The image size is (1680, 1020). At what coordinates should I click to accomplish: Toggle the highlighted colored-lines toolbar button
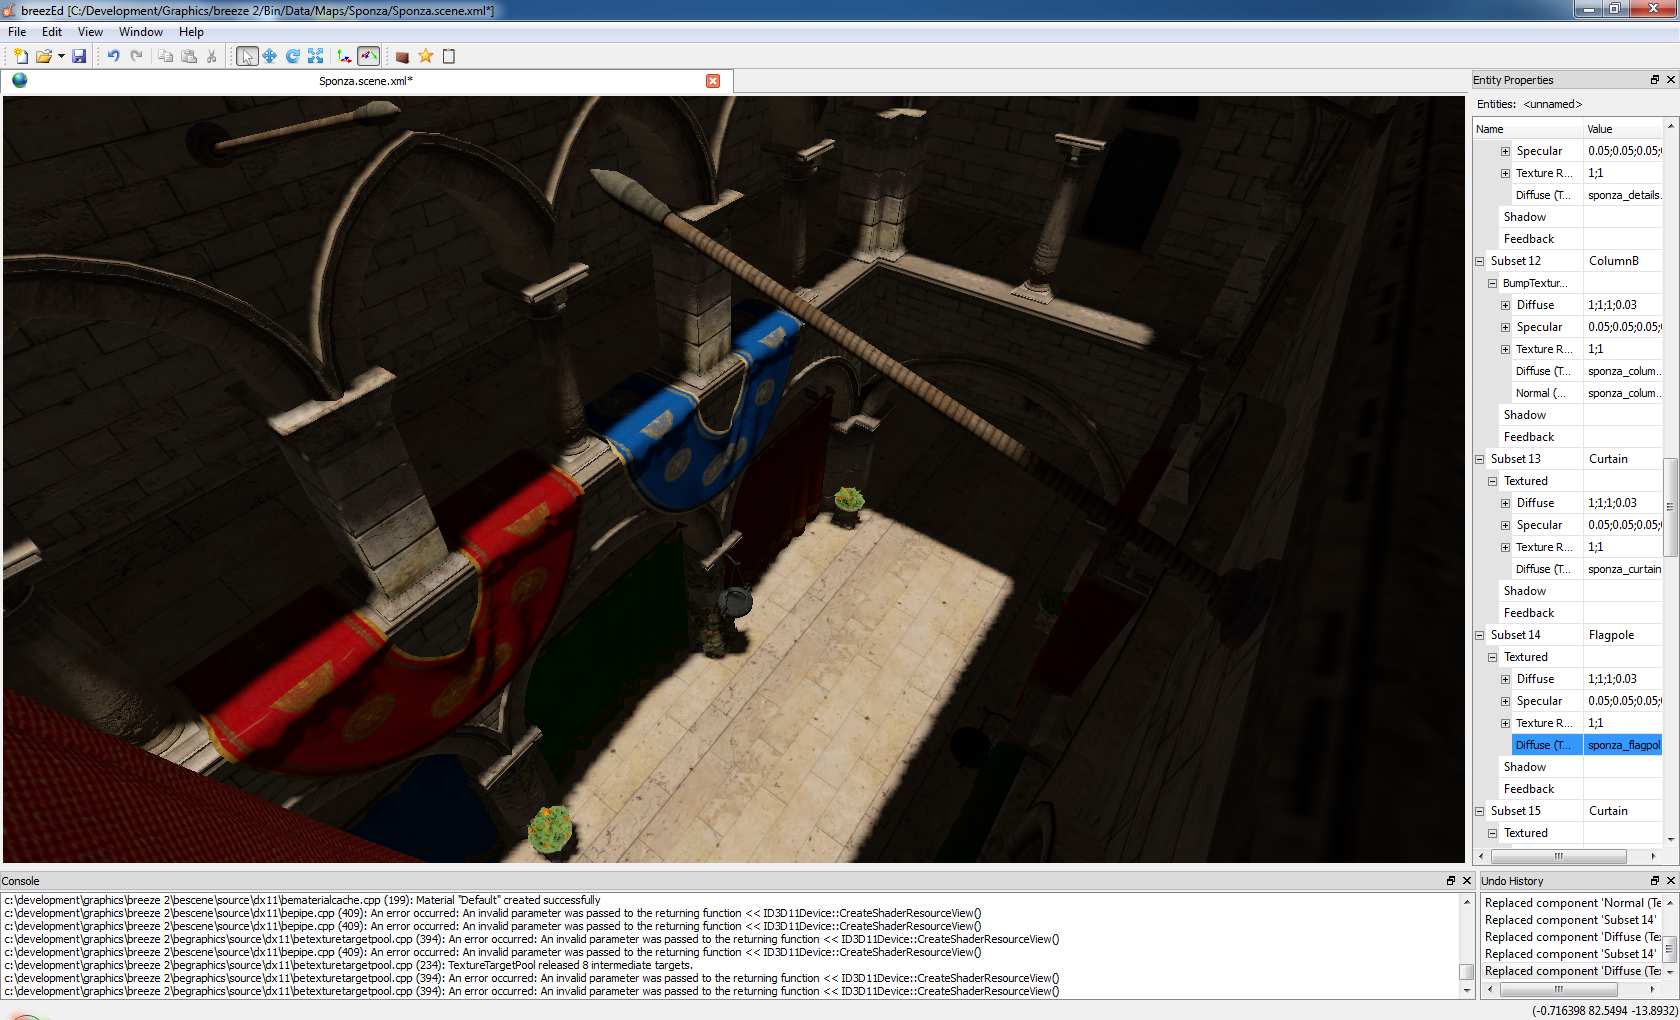(x=368, y=56)
